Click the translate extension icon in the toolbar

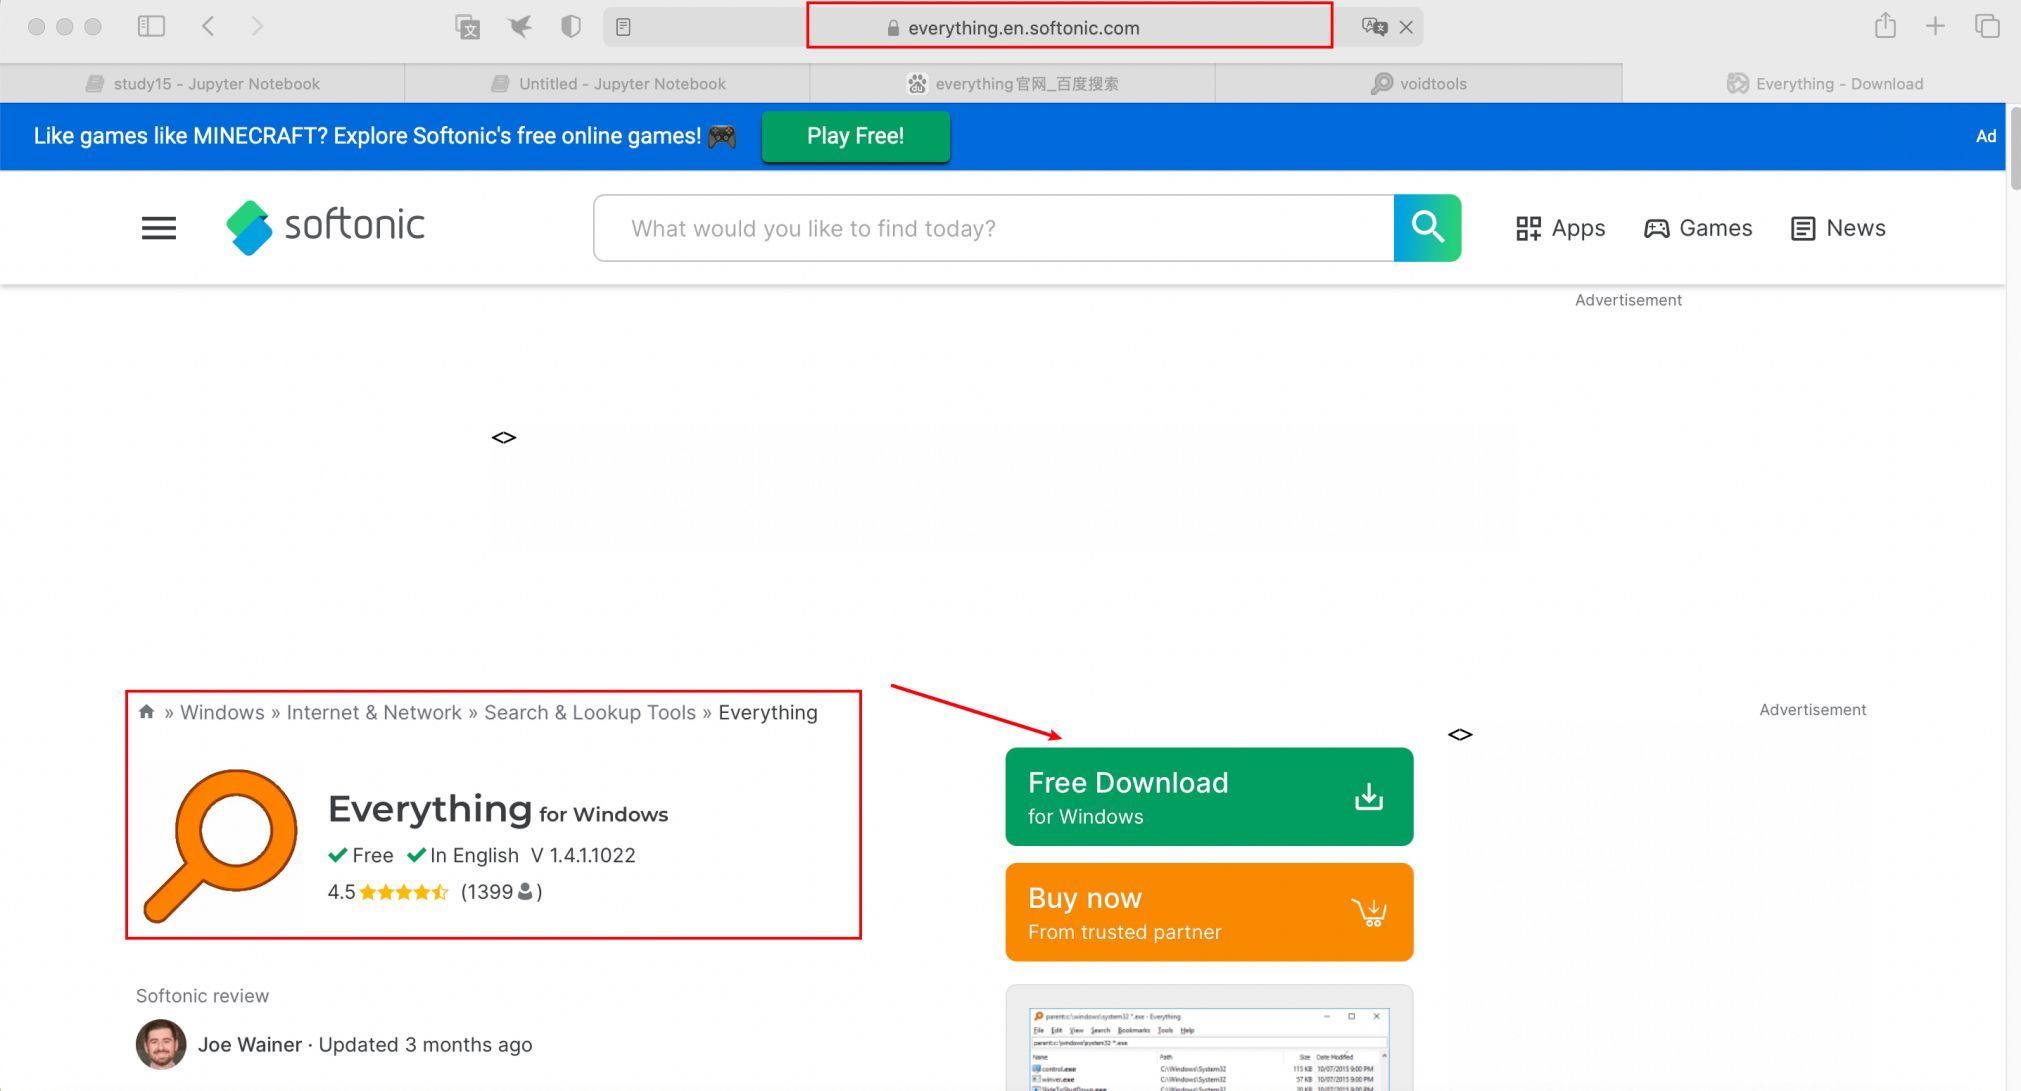[x=468, y=27]
